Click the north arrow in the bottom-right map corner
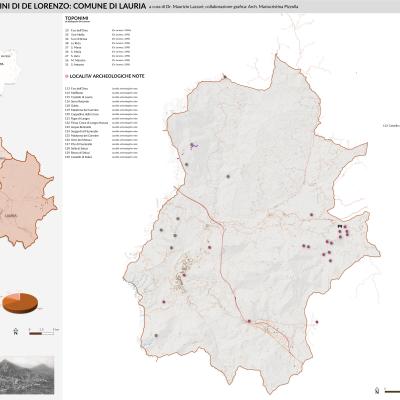Viewport: 400px width, 400px height. [377, 390]
